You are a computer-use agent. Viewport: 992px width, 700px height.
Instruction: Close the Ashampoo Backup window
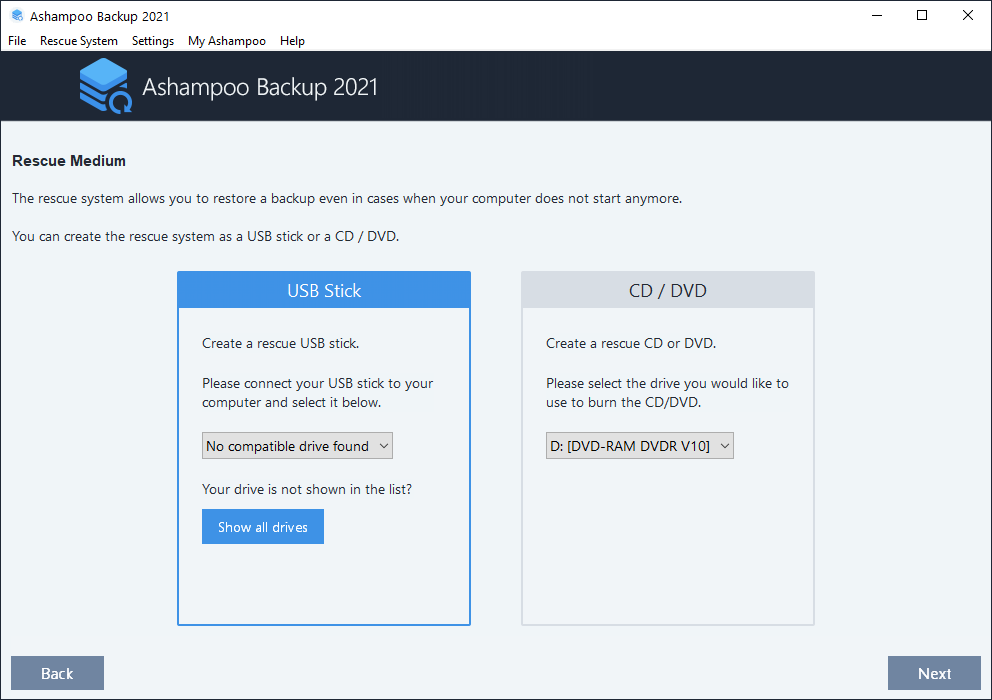tap(968, 16)
